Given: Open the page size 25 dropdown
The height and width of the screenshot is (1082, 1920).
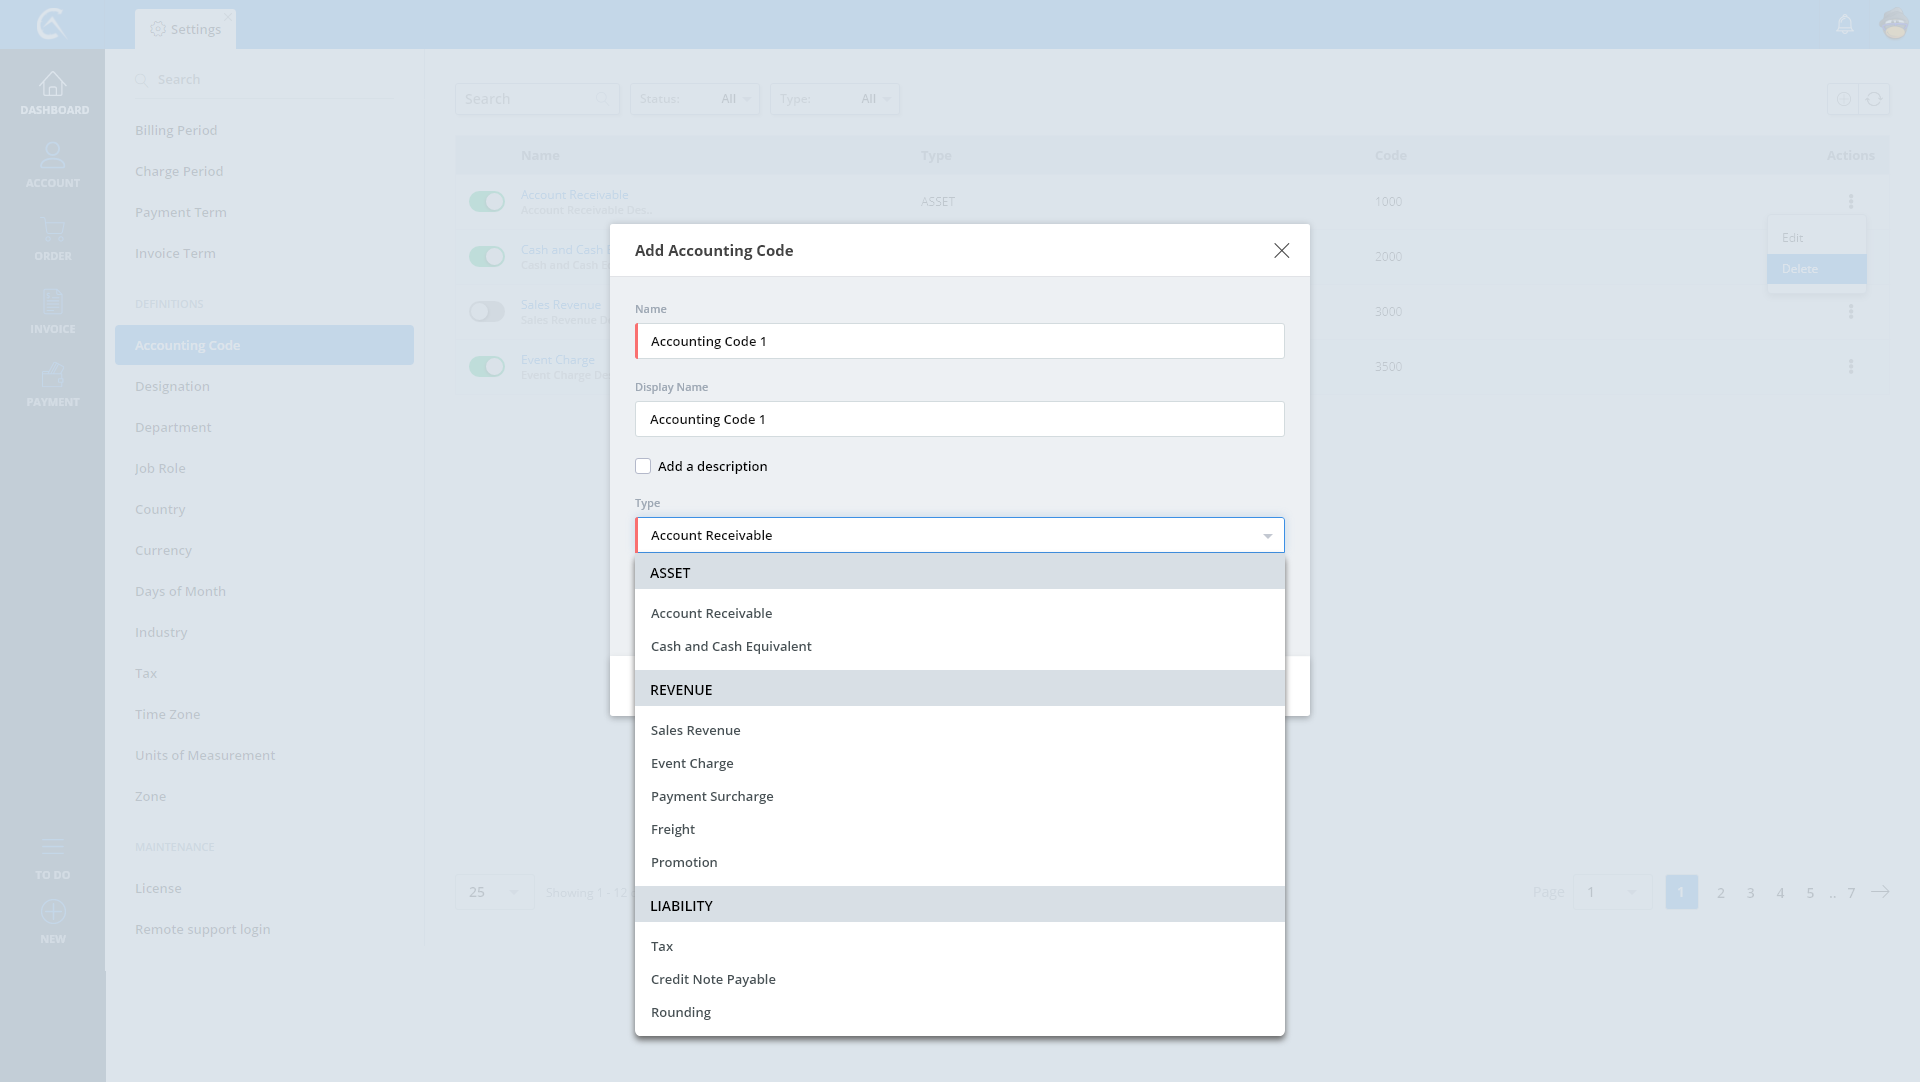Looking at the screenshot, I should [x=494, y=892].
